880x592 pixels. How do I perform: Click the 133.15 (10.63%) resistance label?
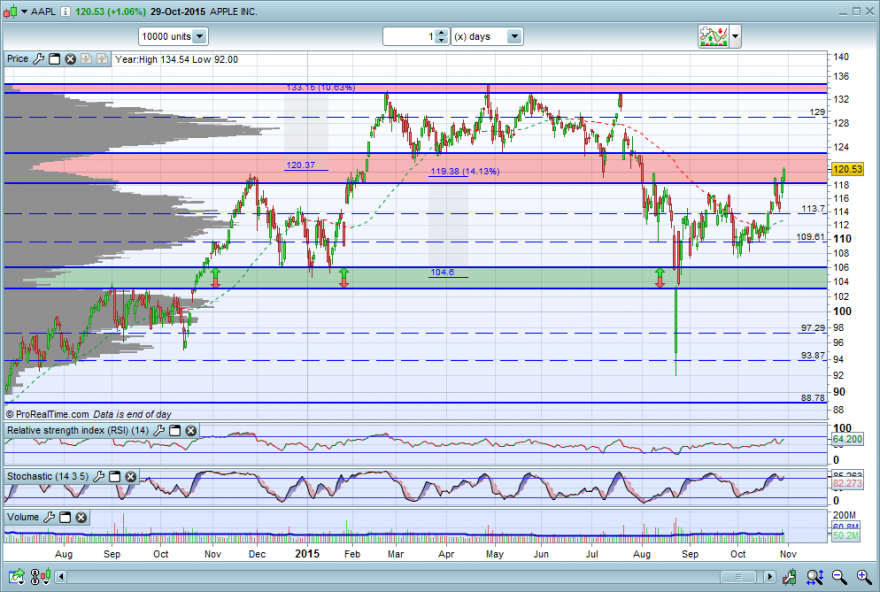320,88
